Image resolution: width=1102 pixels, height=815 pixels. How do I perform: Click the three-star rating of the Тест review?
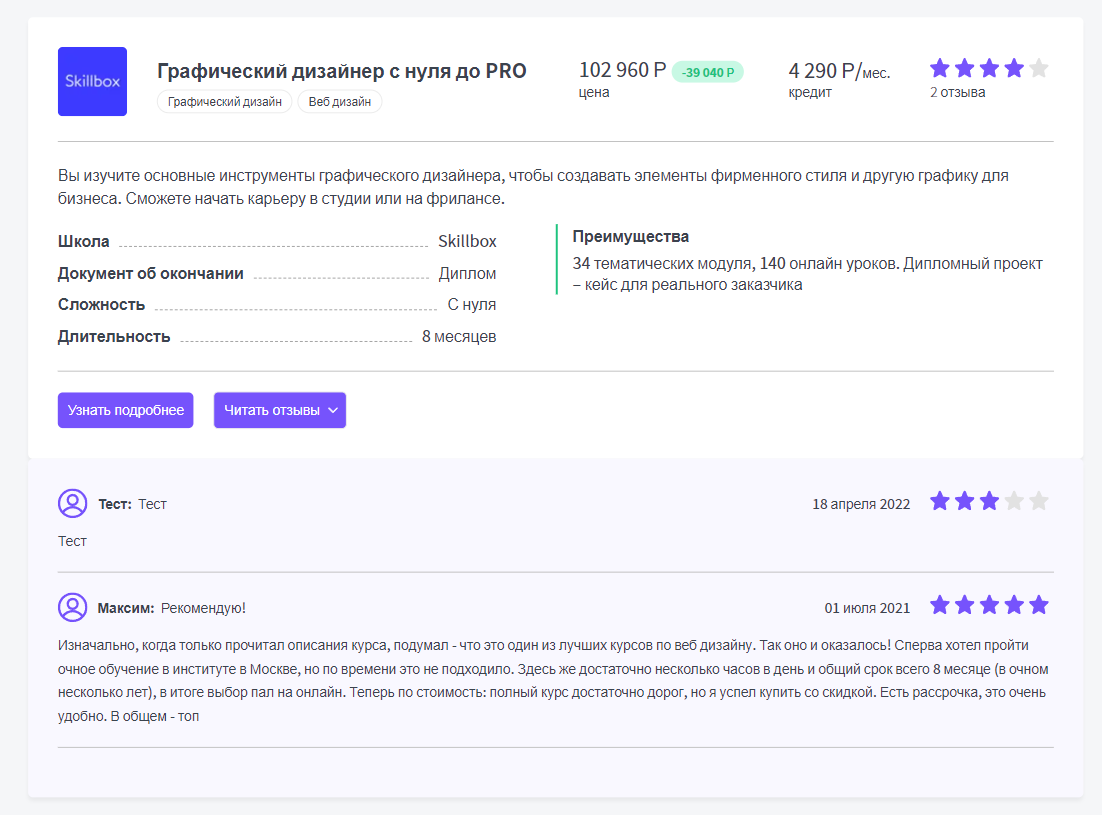(989, 502)
